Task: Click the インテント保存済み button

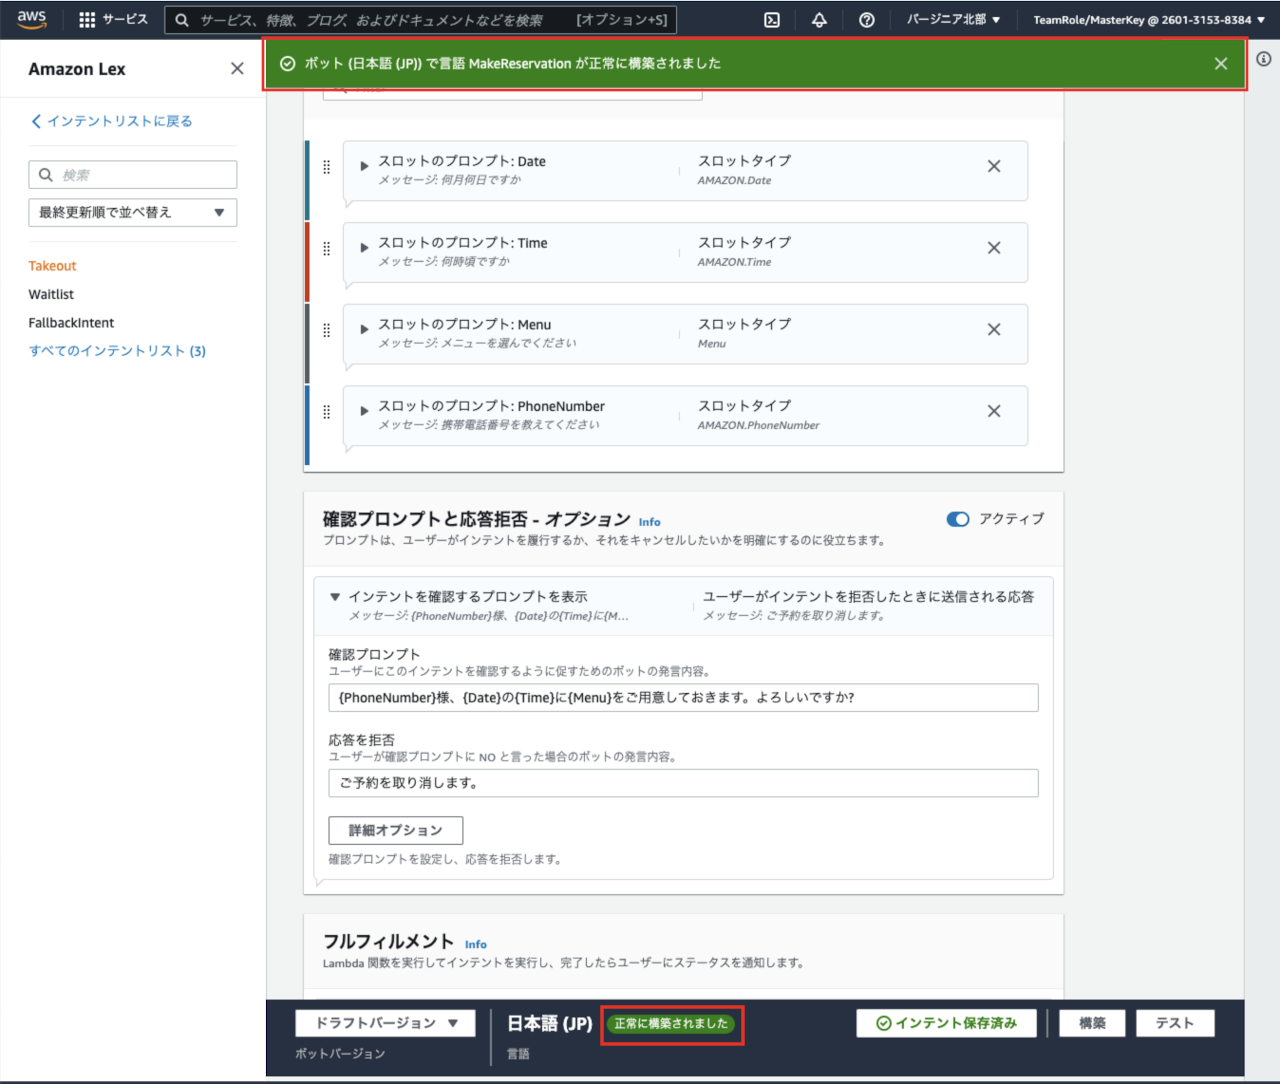Action: click(946, 1023)
